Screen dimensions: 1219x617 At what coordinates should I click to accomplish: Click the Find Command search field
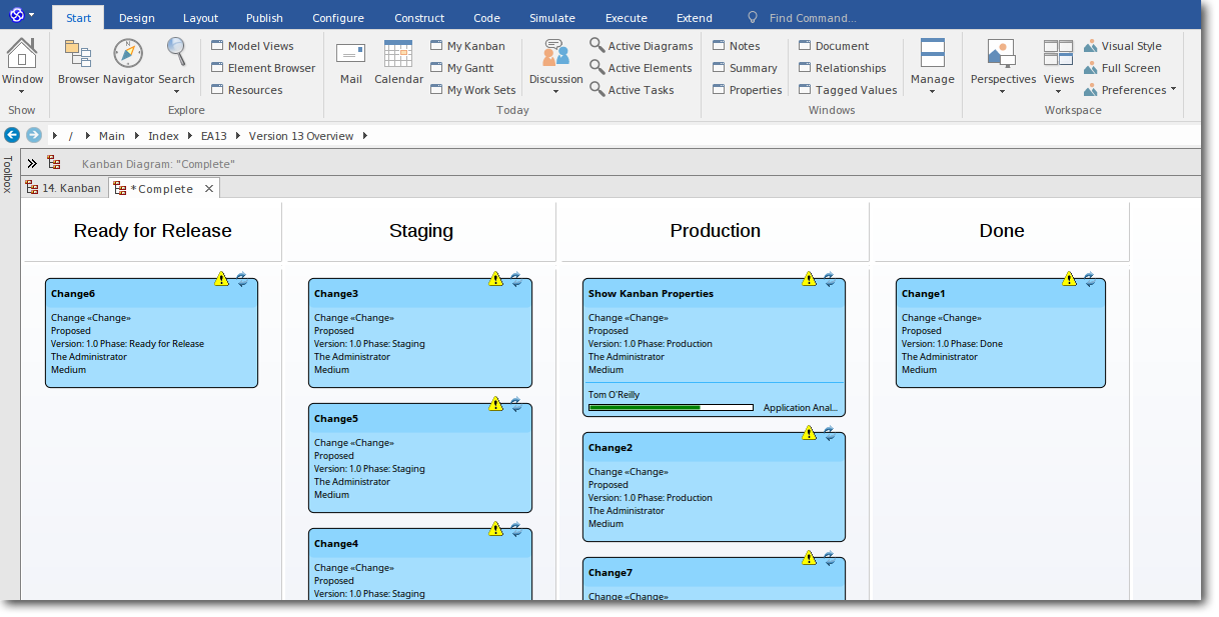pyautogui.click(x=812, y=18)
